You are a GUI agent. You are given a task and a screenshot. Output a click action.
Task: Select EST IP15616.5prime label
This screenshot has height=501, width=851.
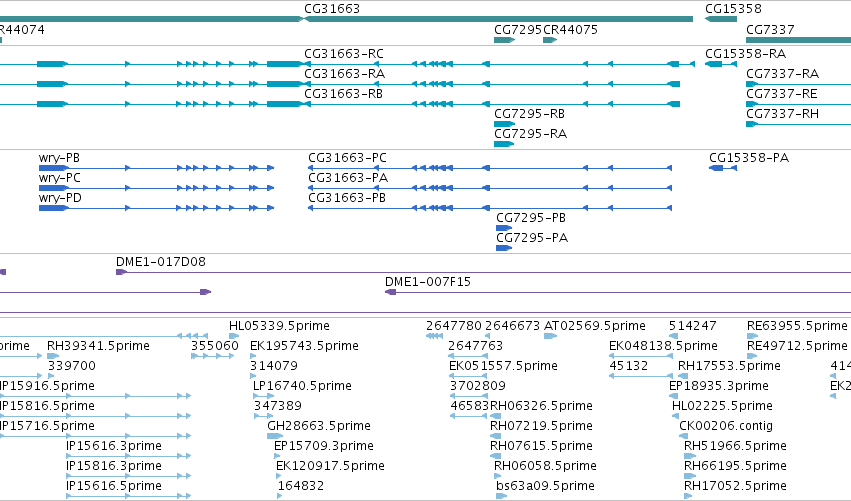113,487
